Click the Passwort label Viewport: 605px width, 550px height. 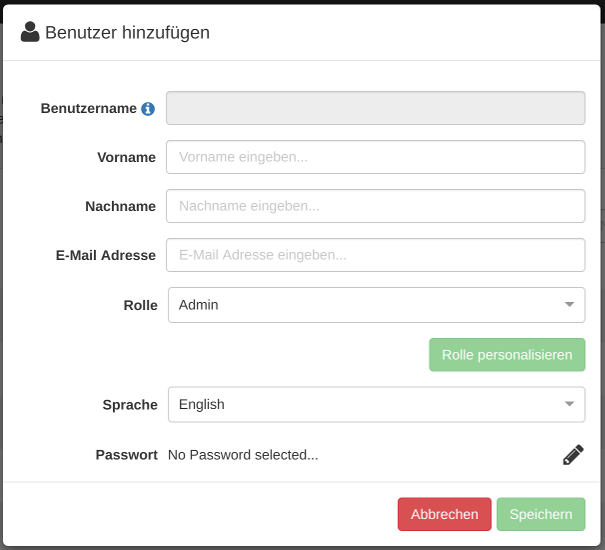click(126, 455)
